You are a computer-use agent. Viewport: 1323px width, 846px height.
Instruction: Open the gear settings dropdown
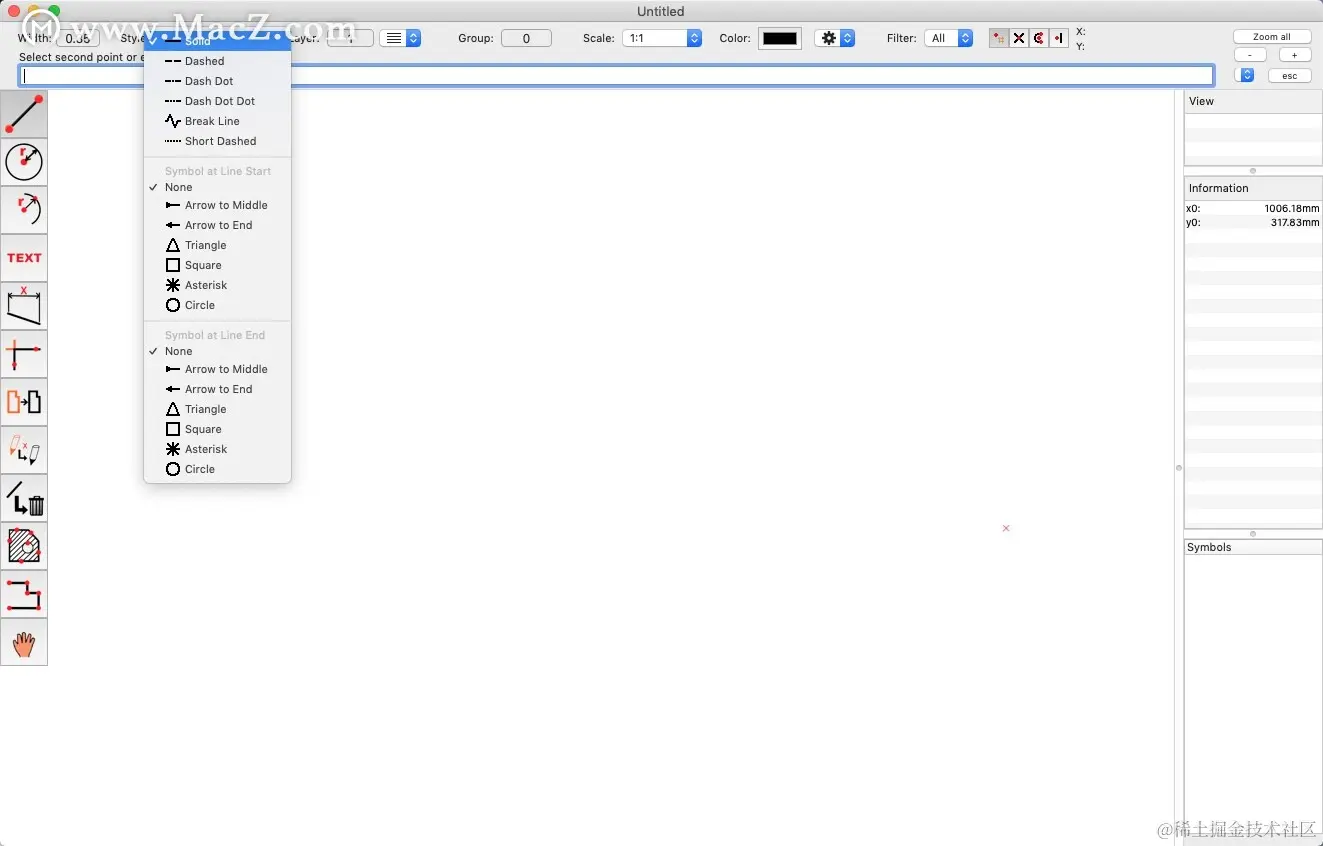(835, 38)
